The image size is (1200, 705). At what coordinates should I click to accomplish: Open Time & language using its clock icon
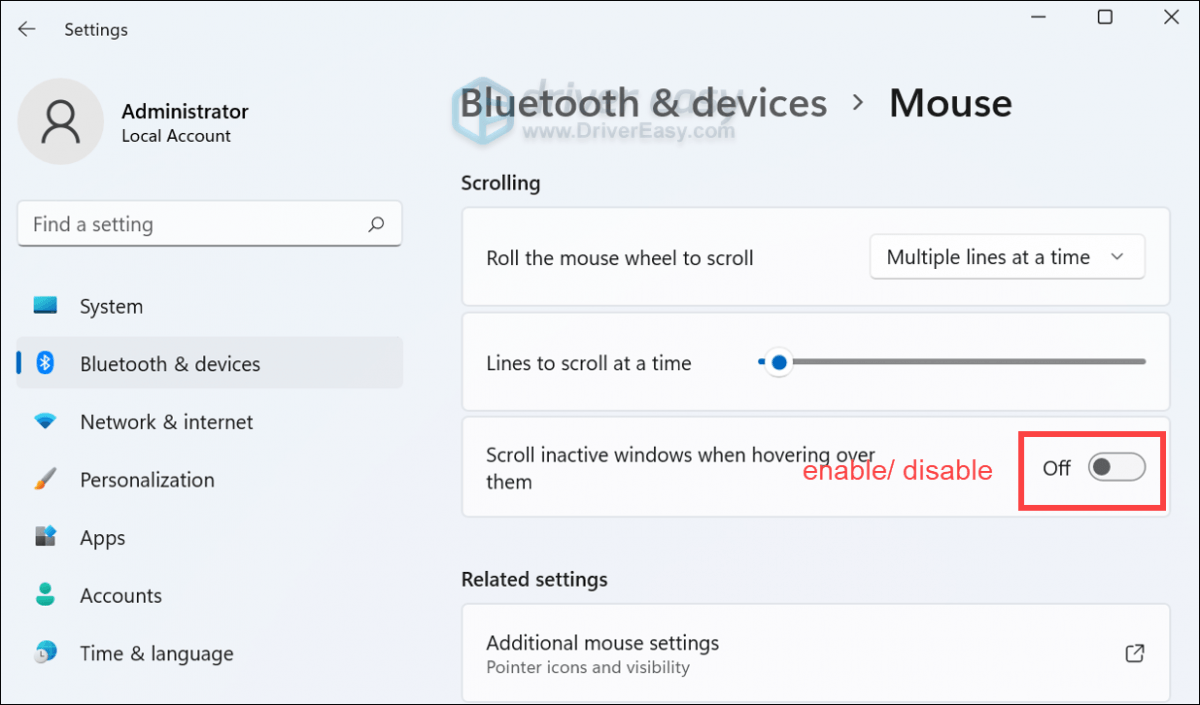pyautogui.click(x=45, y=653)
